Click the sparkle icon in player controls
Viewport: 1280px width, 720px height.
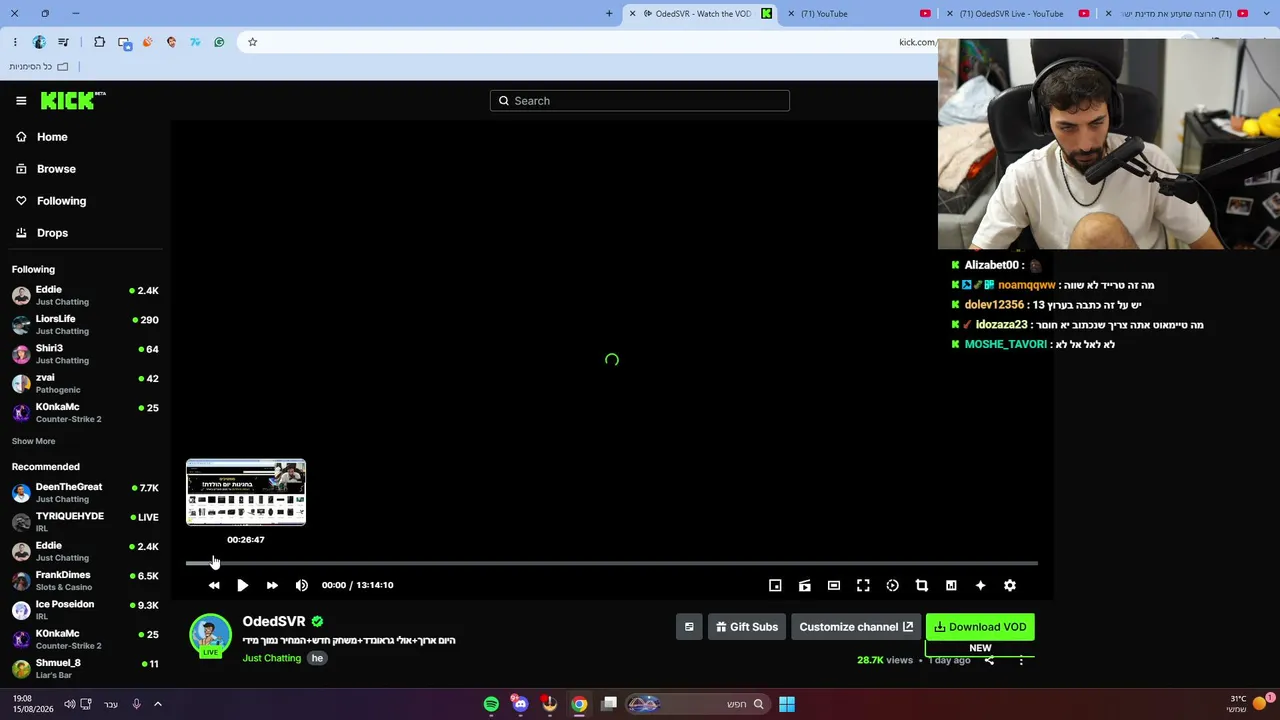(980, 585)
